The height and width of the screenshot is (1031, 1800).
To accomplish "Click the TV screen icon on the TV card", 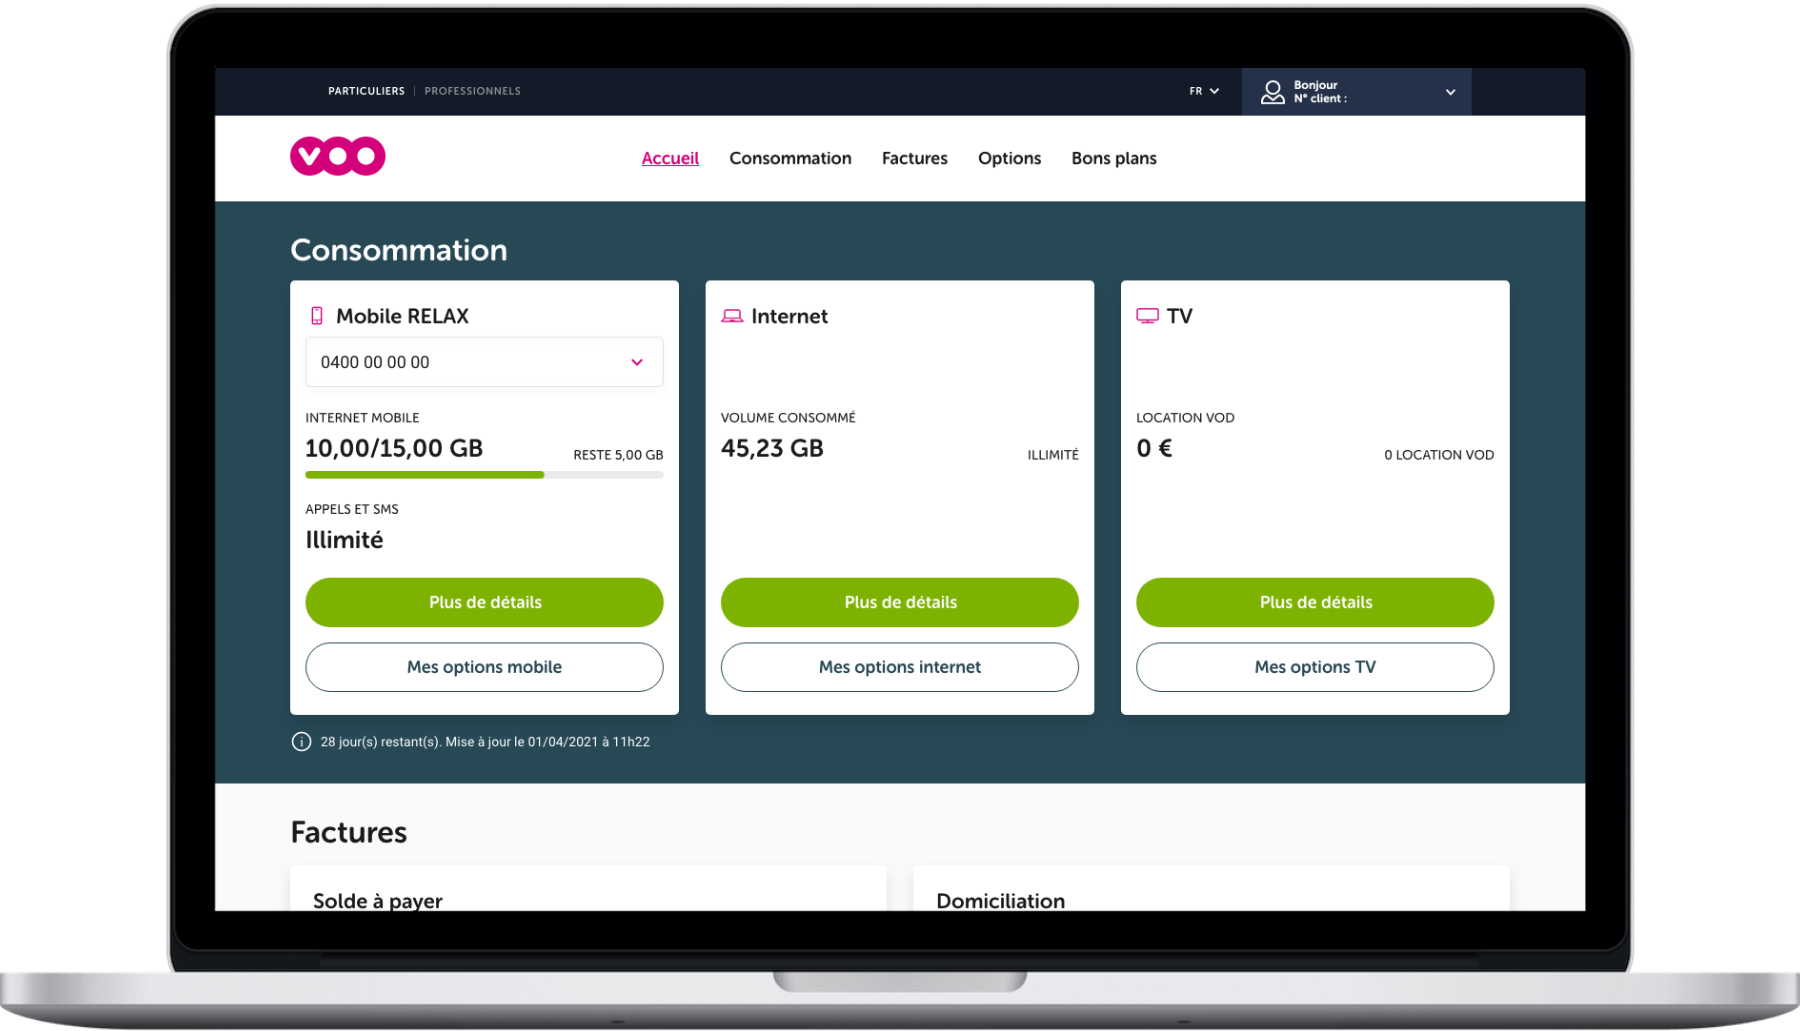I will click(x=1147, y=315).
